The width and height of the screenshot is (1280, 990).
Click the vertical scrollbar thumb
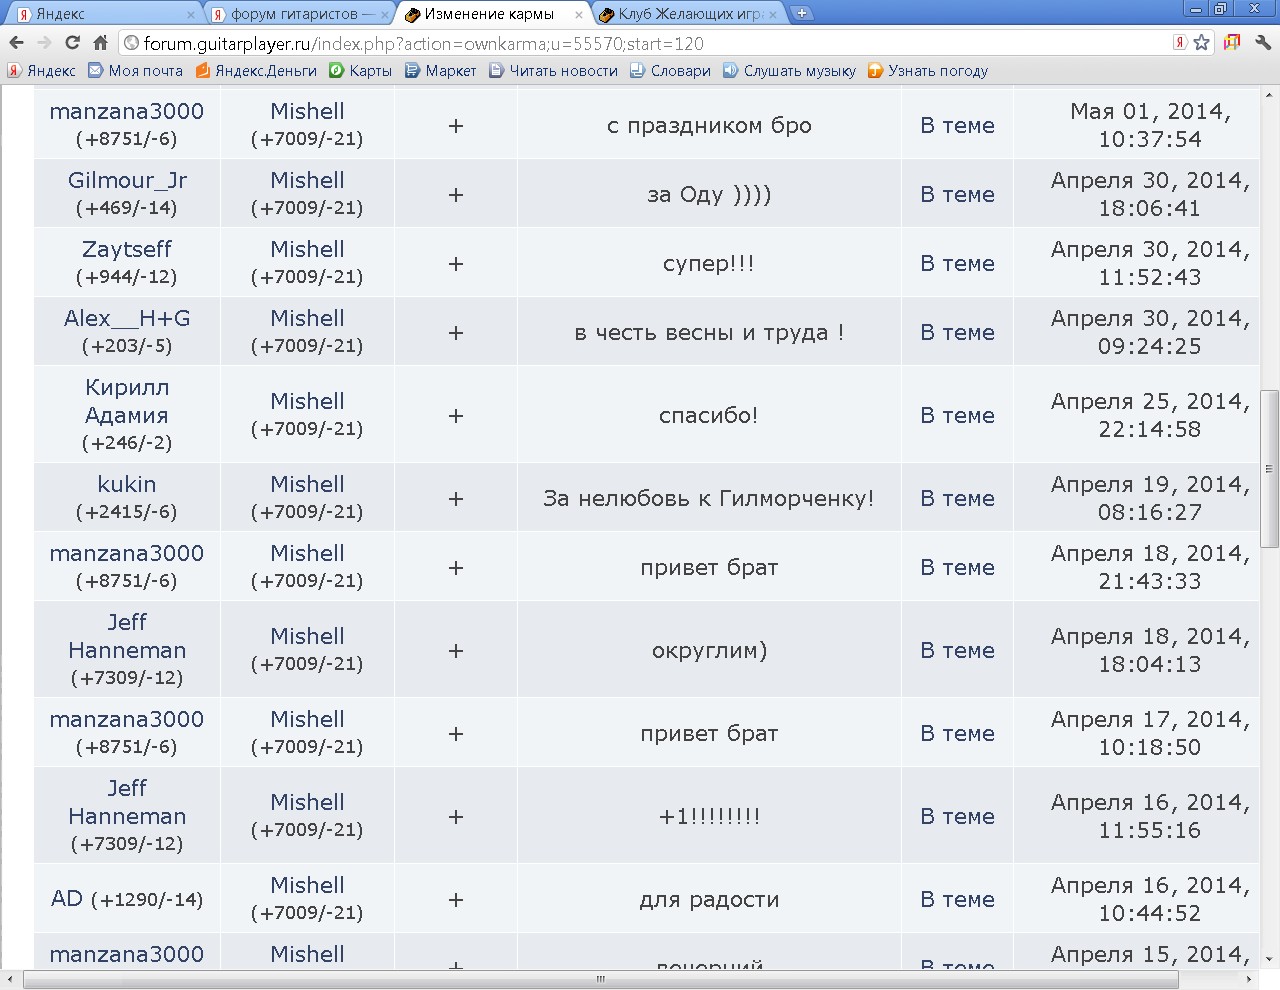1270,468
